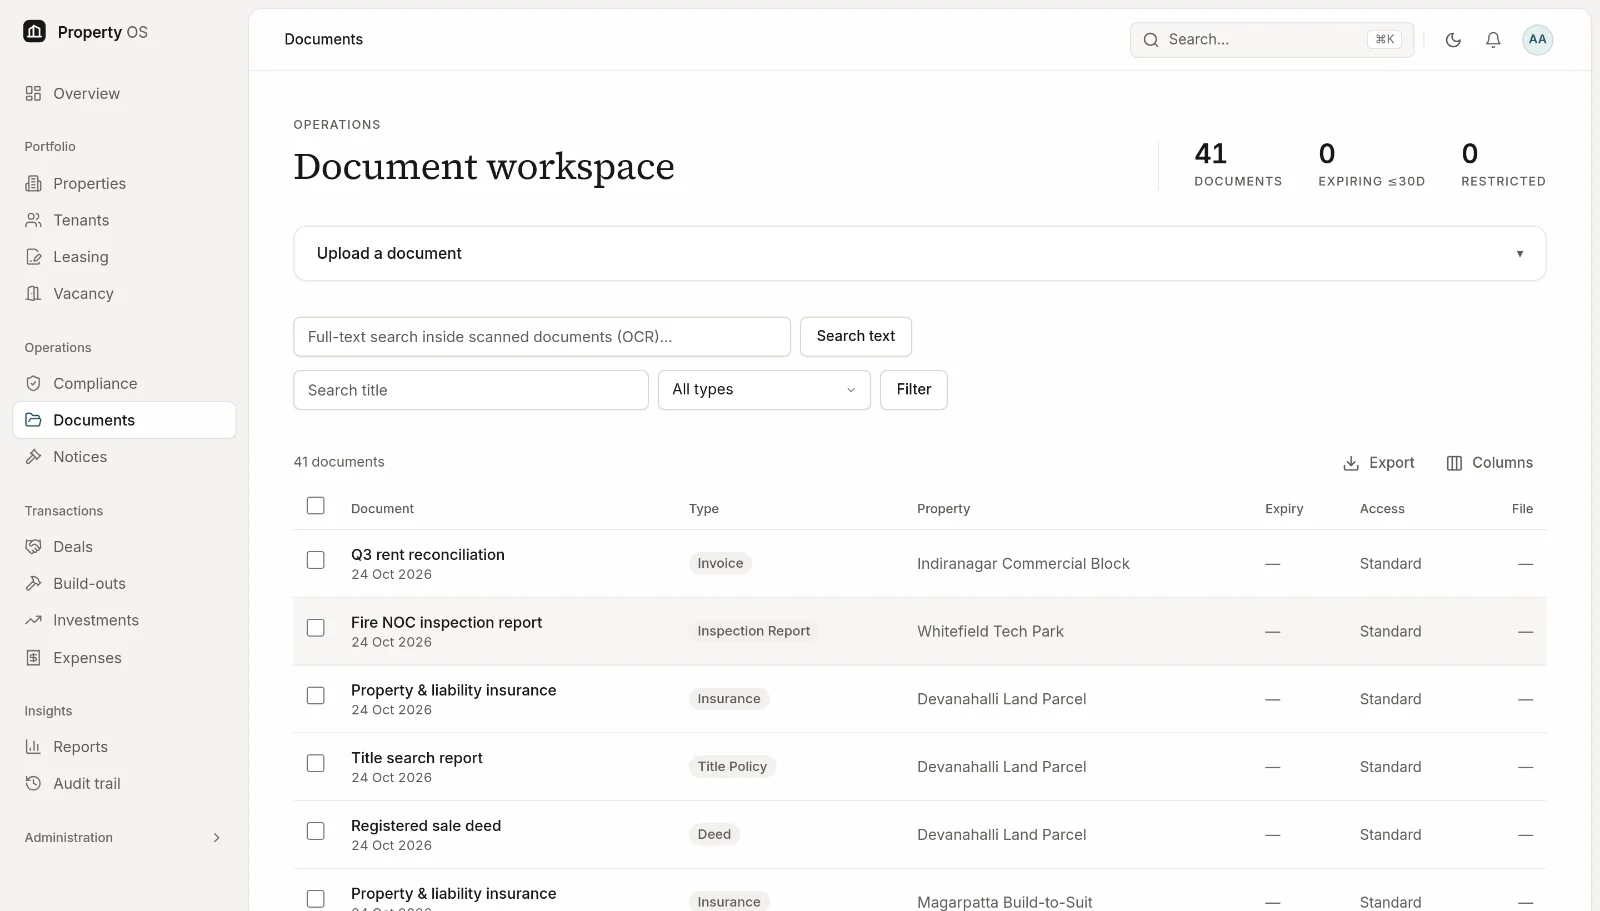
Task: Open Tenants in the Portfolio menu
Action: (124, 220)
